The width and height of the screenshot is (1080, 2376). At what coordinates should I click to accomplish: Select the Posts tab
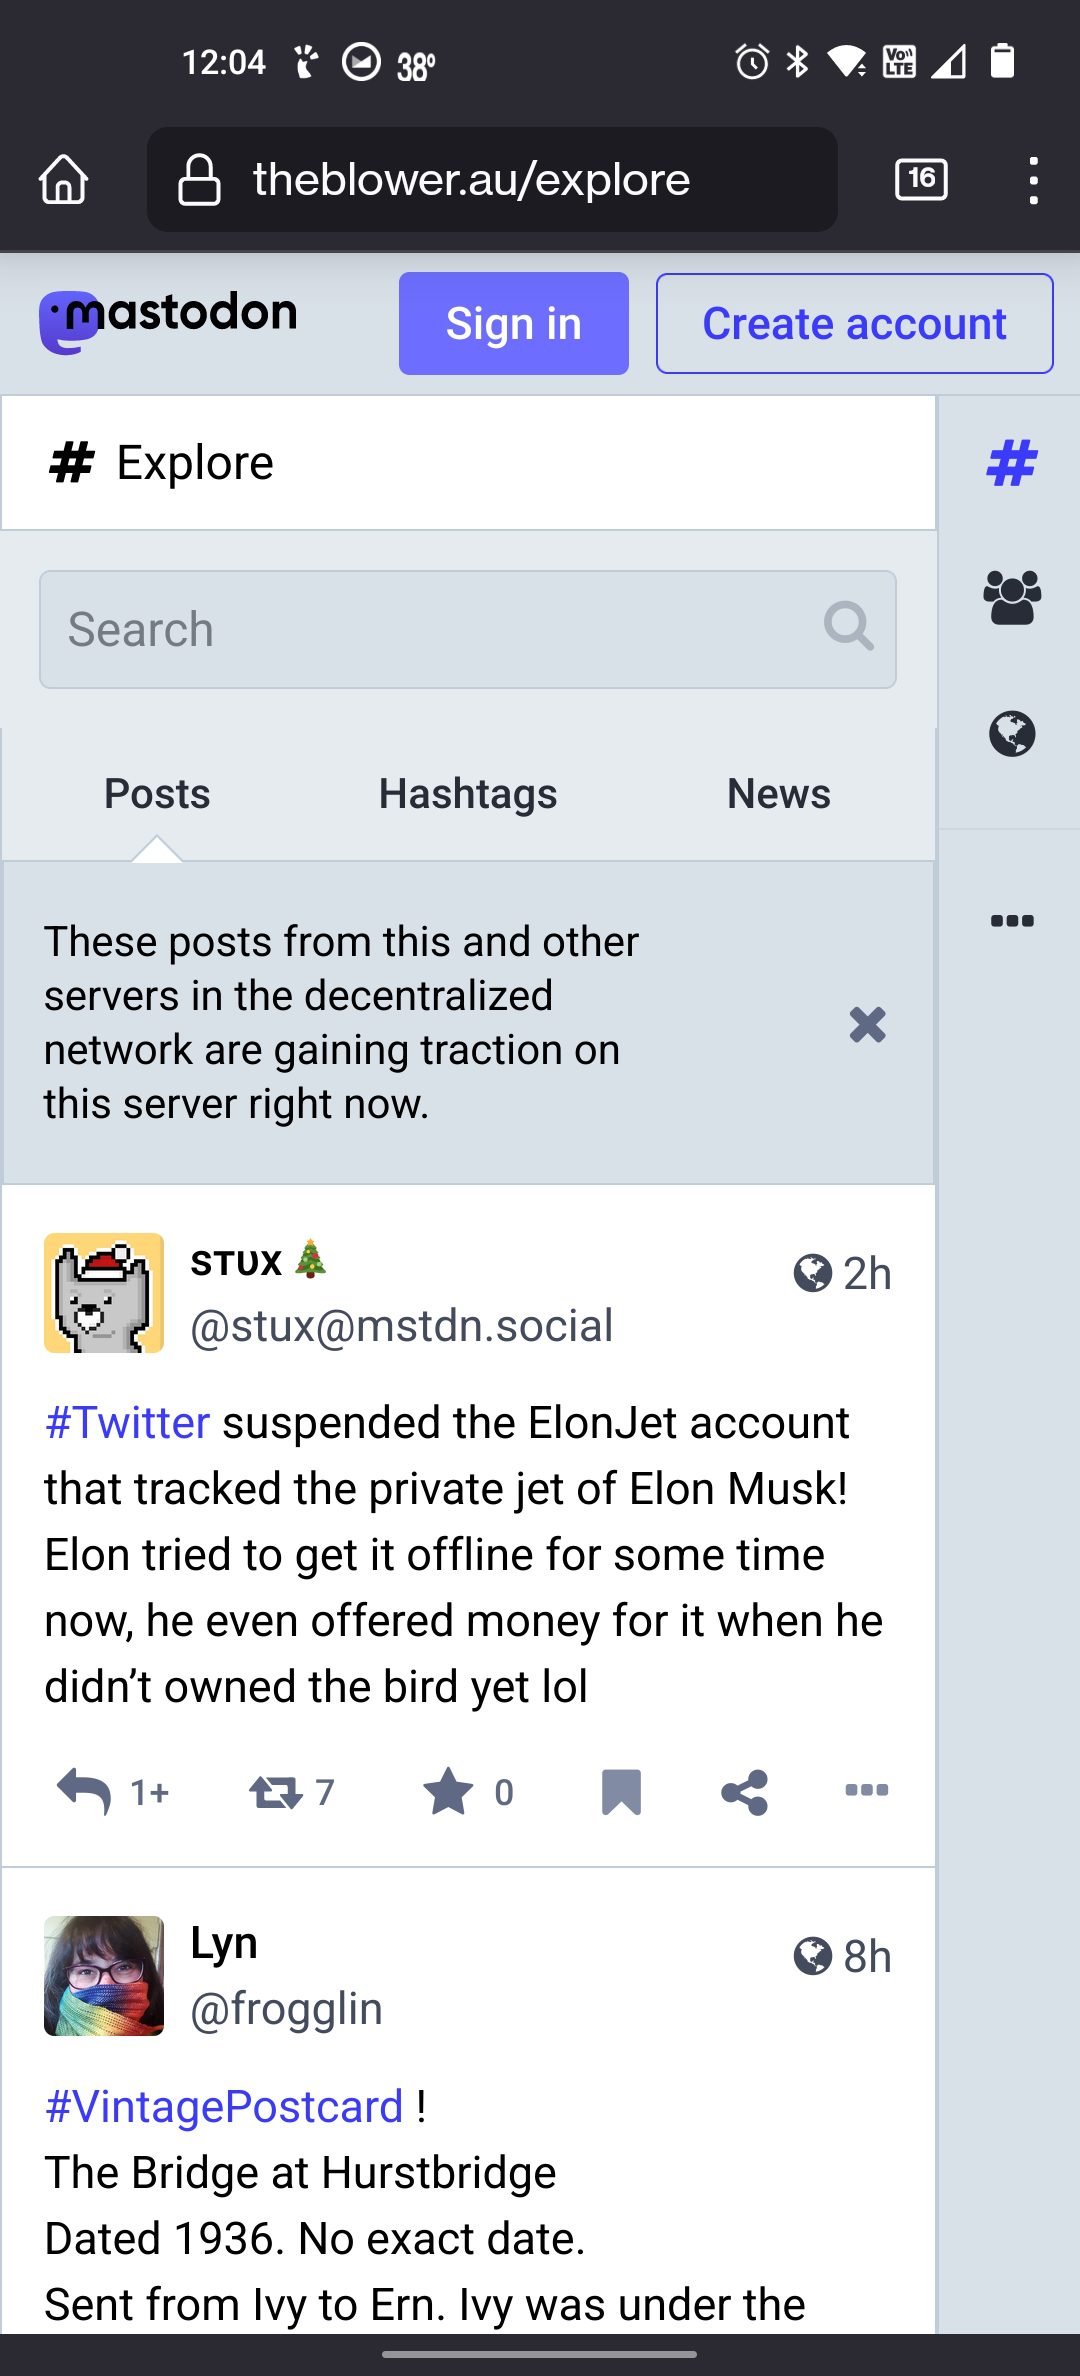click(157, 794)
